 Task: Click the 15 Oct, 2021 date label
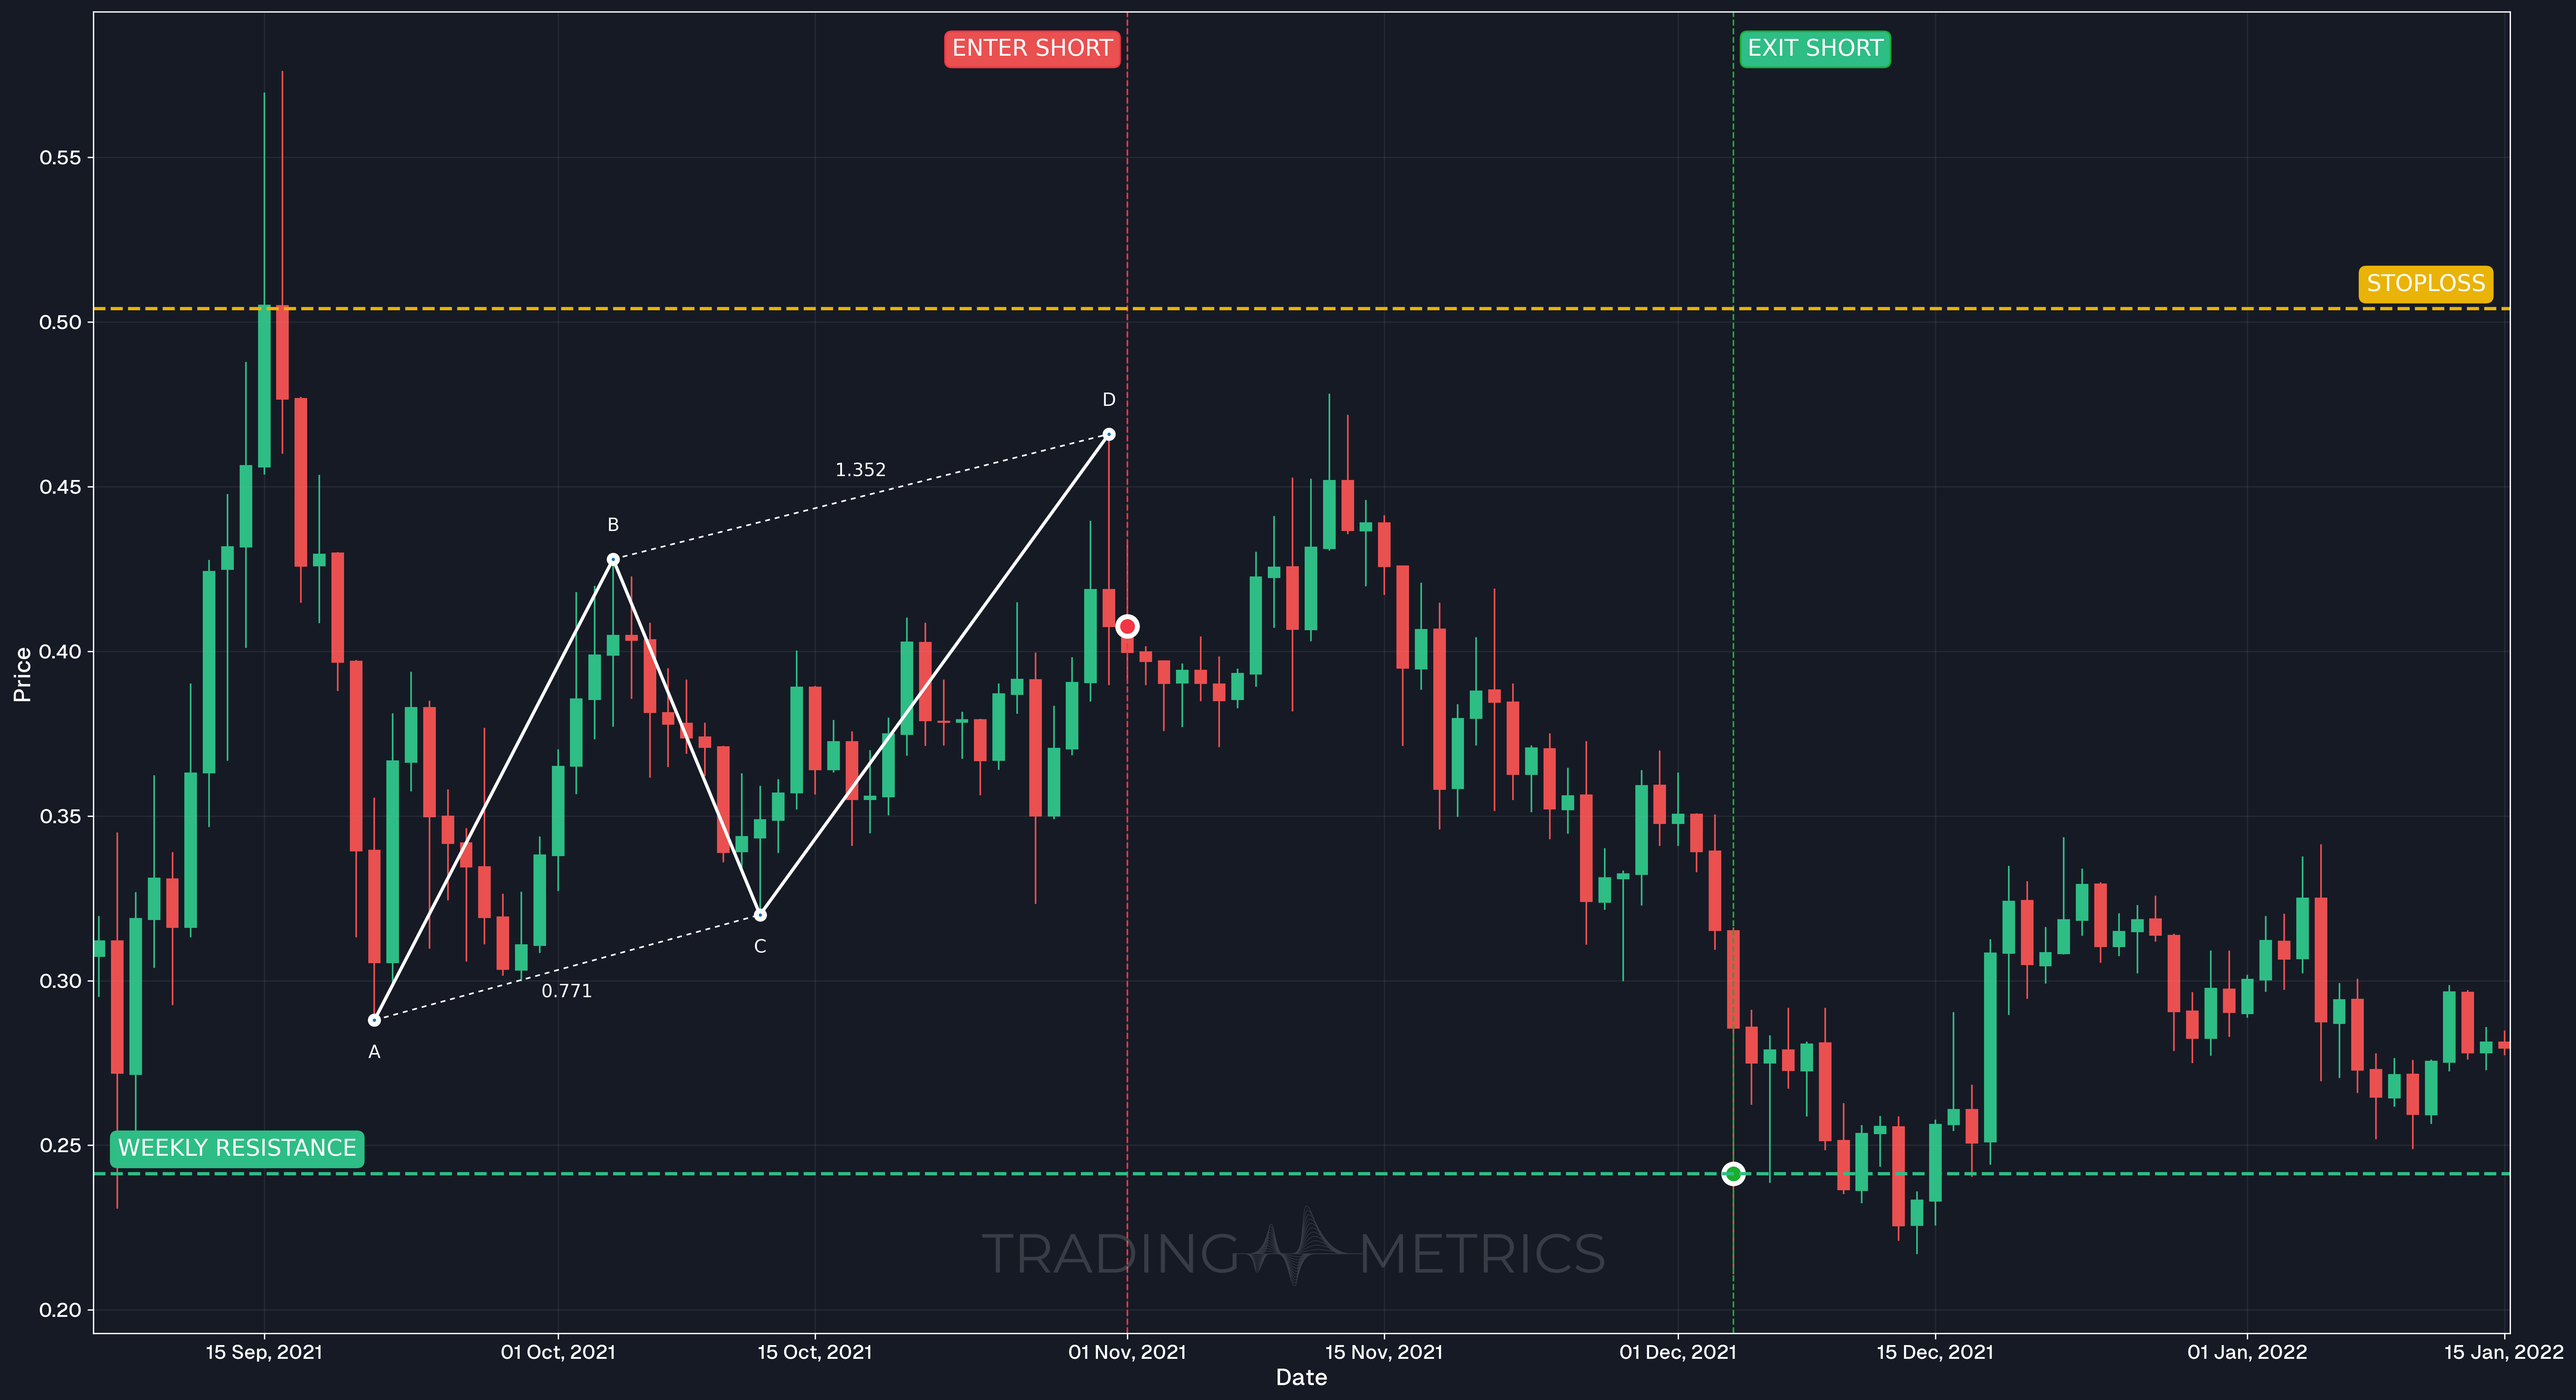(x=815, y=1352)
